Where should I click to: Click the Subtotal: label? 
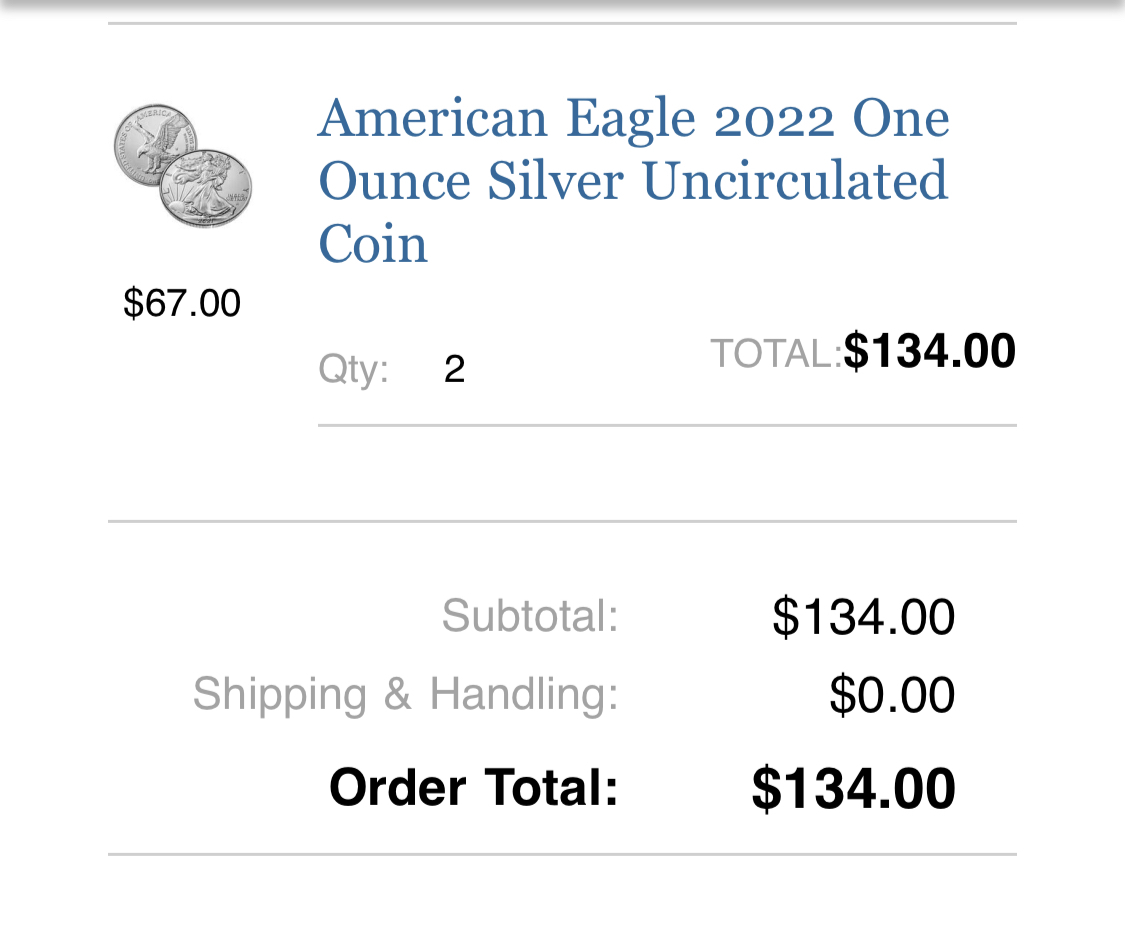click(529, 616)
